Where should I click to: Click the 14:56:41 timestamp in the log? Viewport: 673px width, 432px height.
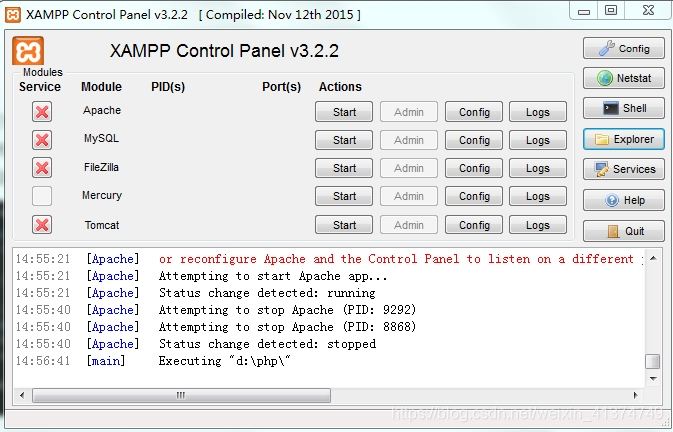pos(43,361)
